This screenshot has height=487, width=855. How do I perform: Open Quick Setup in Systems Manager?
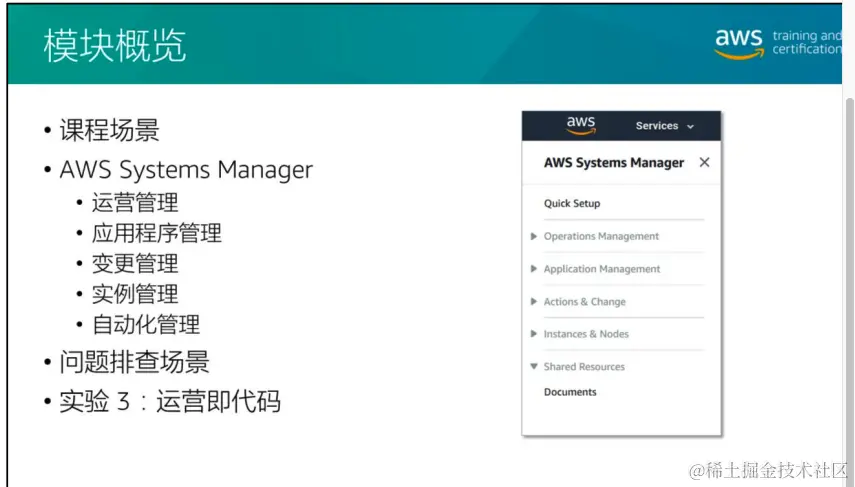[x=572, y=203]
